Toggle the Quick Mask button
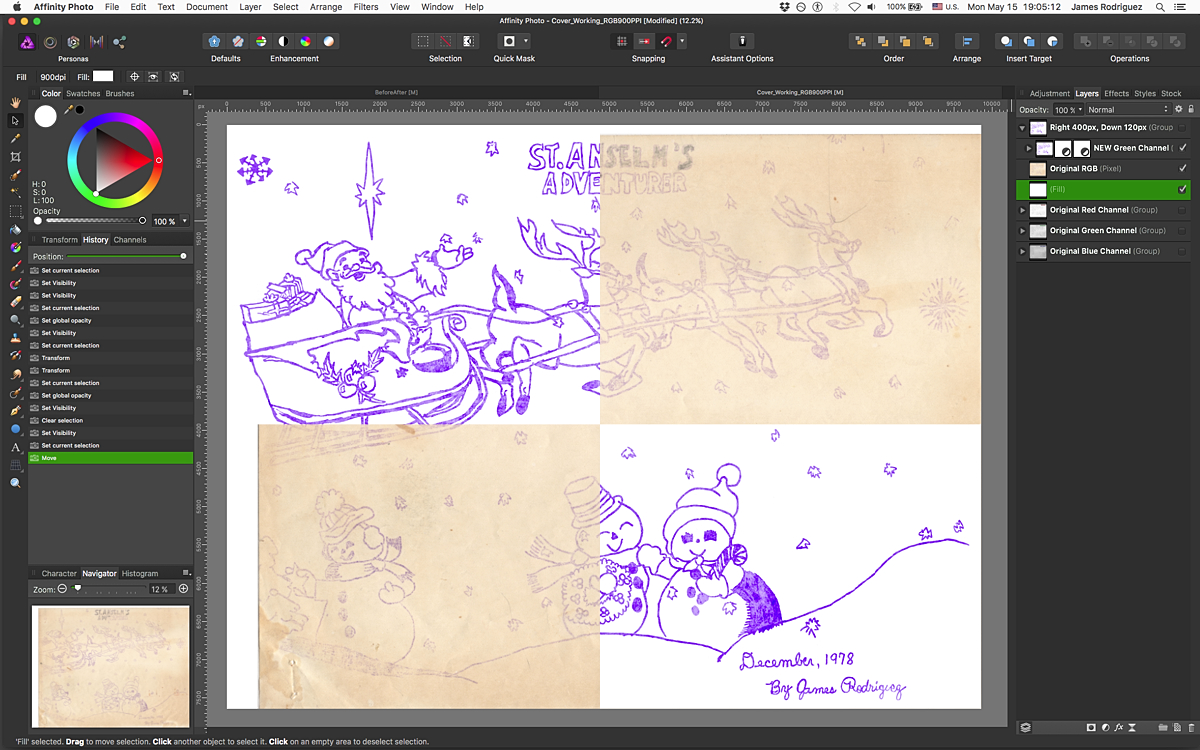The width and height of the screenshot is (1200, 750). [509, 41]
